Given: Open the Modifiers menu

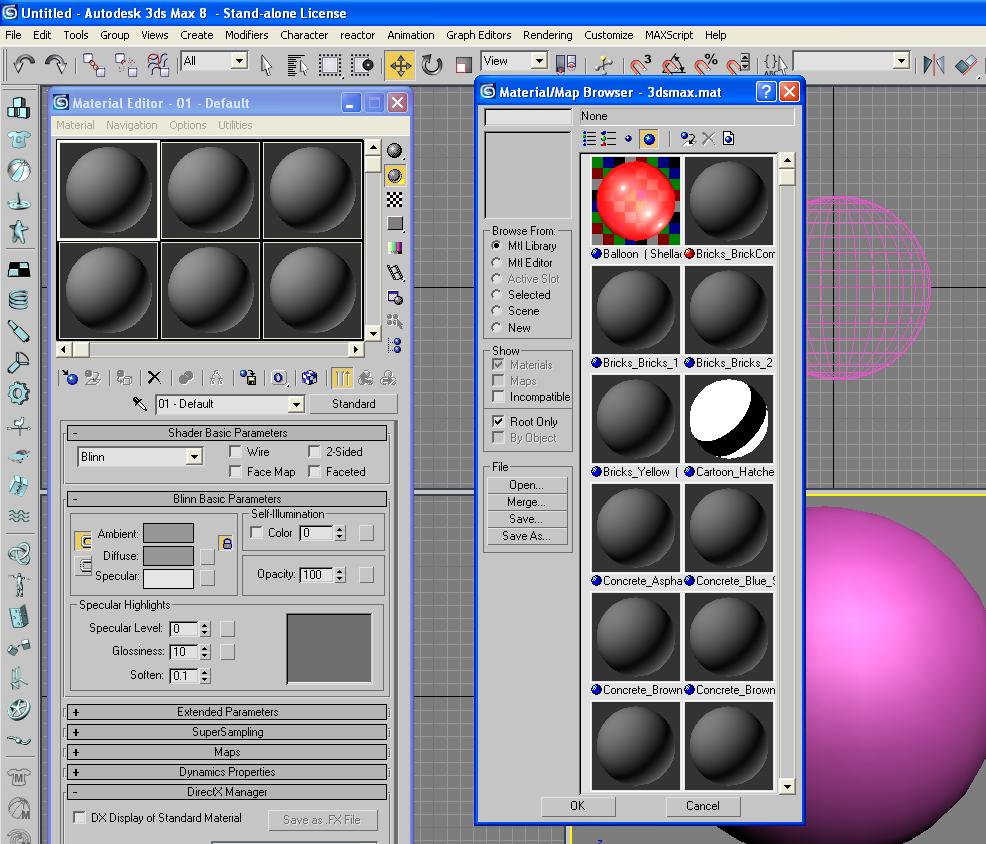Looking at the screenshot, I should point(246,35).
